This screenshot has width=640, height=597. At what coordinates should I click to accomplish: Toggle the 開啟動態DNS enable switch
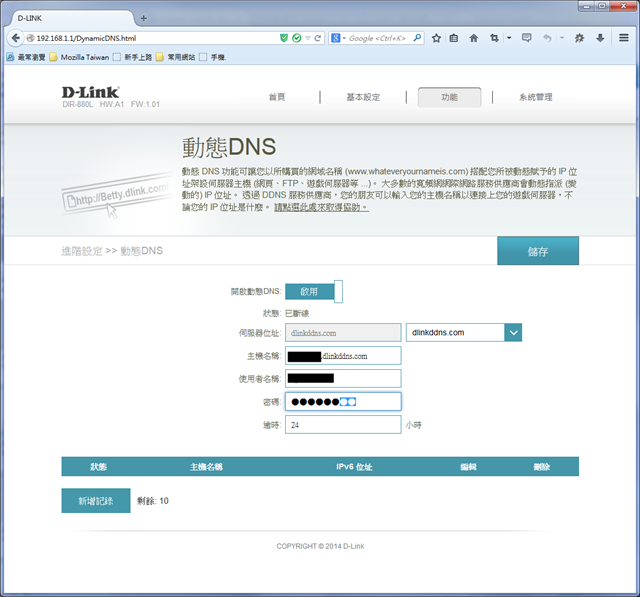[x=313, y=291]
